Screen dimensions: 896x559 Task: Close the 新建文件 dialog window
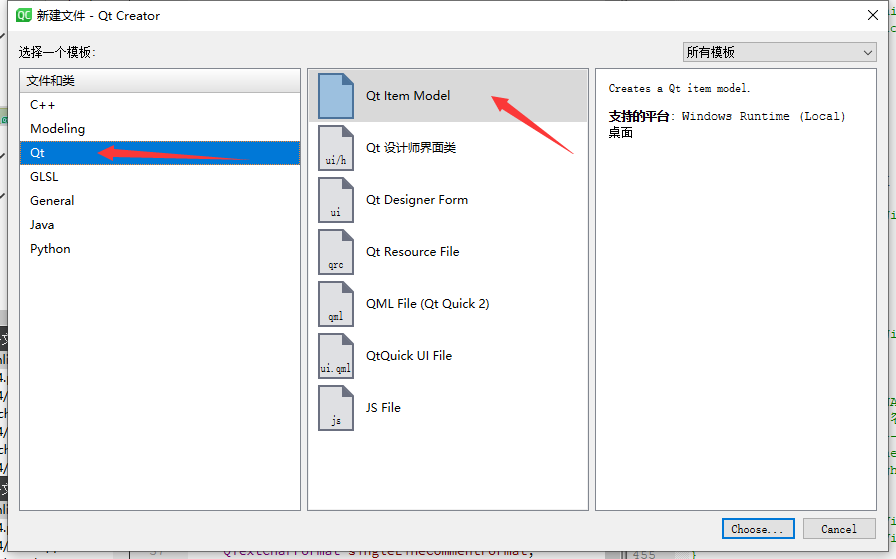873,15
